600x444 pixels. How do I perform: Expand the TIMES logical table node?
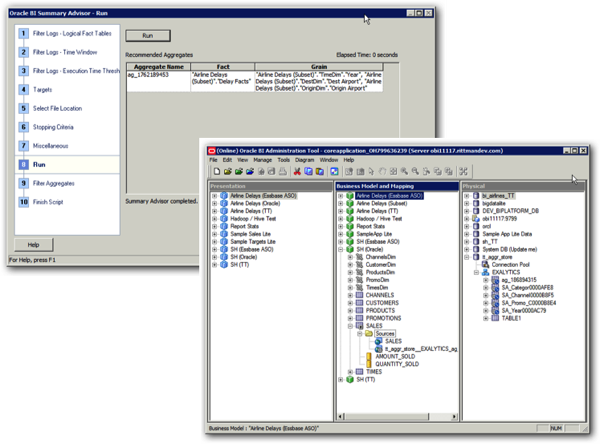350,372
